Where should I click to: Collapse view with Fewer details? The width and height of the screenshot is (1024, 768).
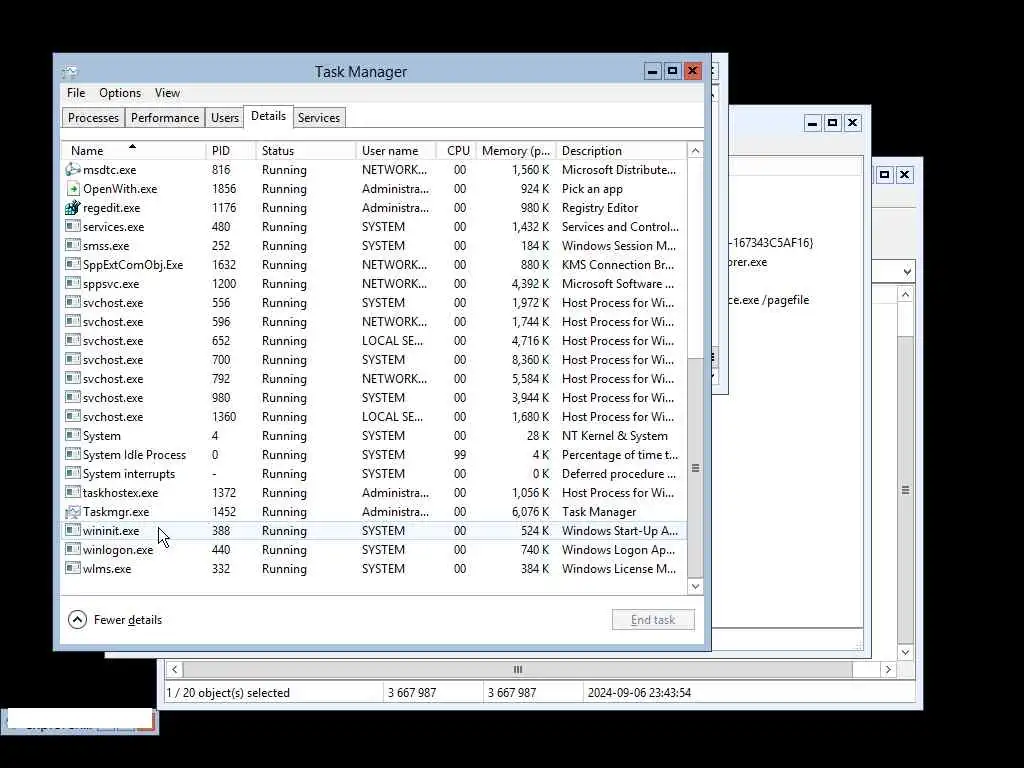(115, 619)
